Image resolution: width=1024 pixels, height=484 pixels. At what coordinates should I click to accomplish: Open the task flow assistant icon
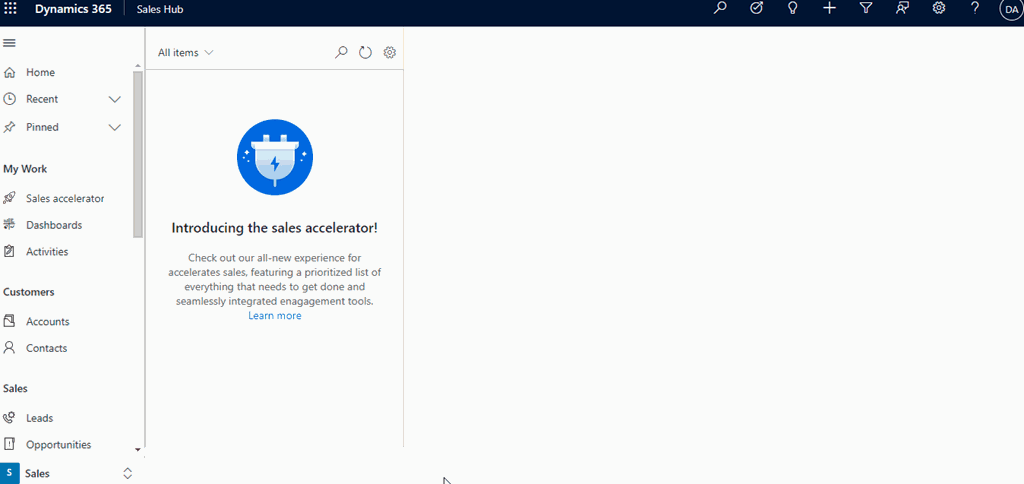pos(756,9)
